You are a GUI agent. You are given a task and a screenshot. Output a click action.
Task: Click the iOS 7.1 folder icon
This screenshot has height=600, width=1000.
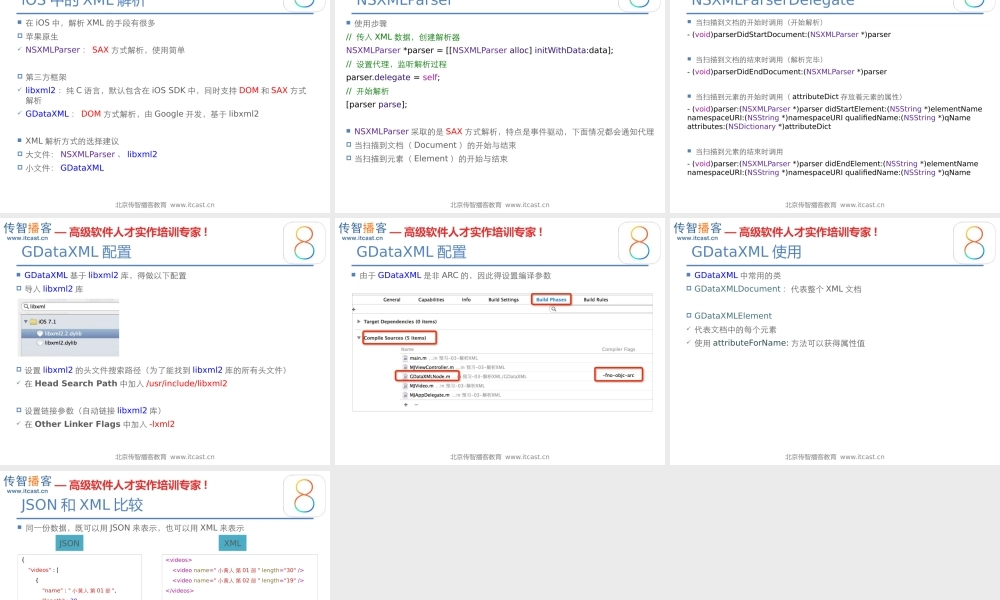click(34, 321)
